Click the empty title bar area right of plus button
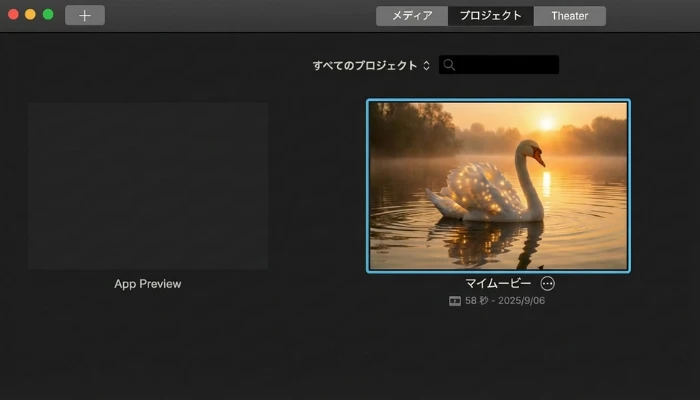The height and width of the screenshot is (400, 700). [x=230, y=15]
